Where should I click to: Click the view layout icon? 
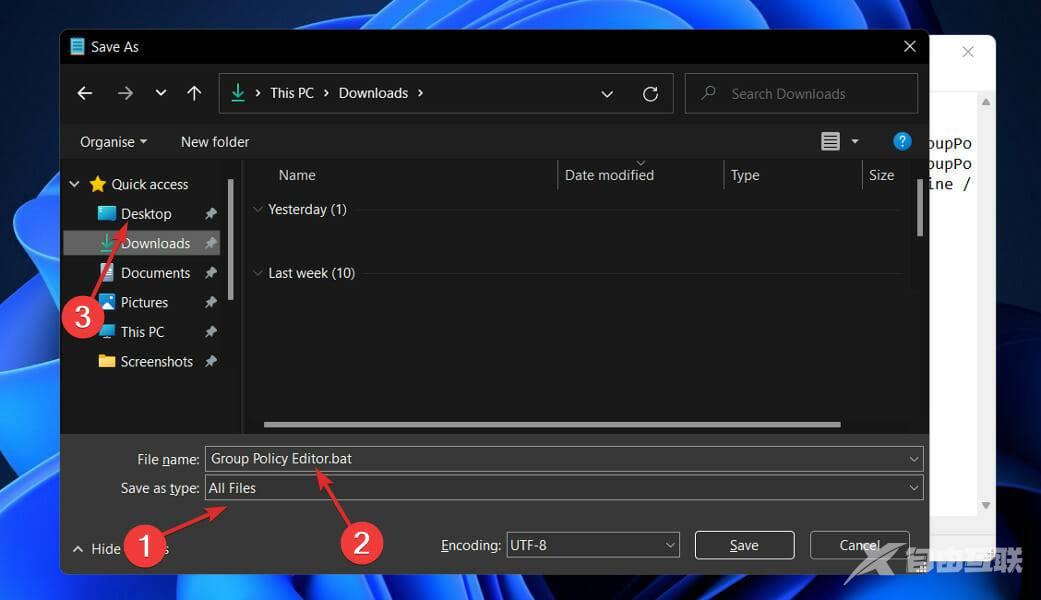tap(830, 142)
